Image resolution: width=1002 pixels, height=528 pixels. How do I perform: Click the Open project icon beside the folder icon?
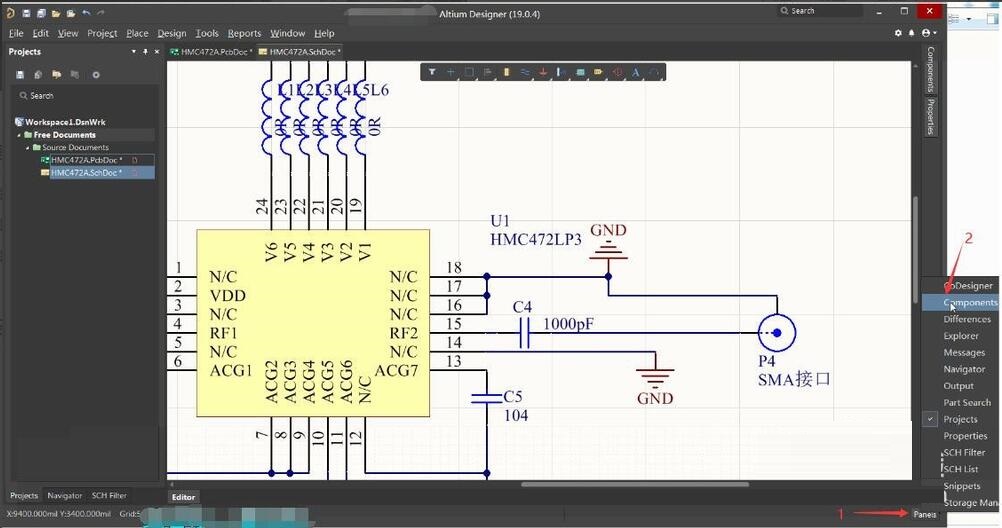pos(71,13)
